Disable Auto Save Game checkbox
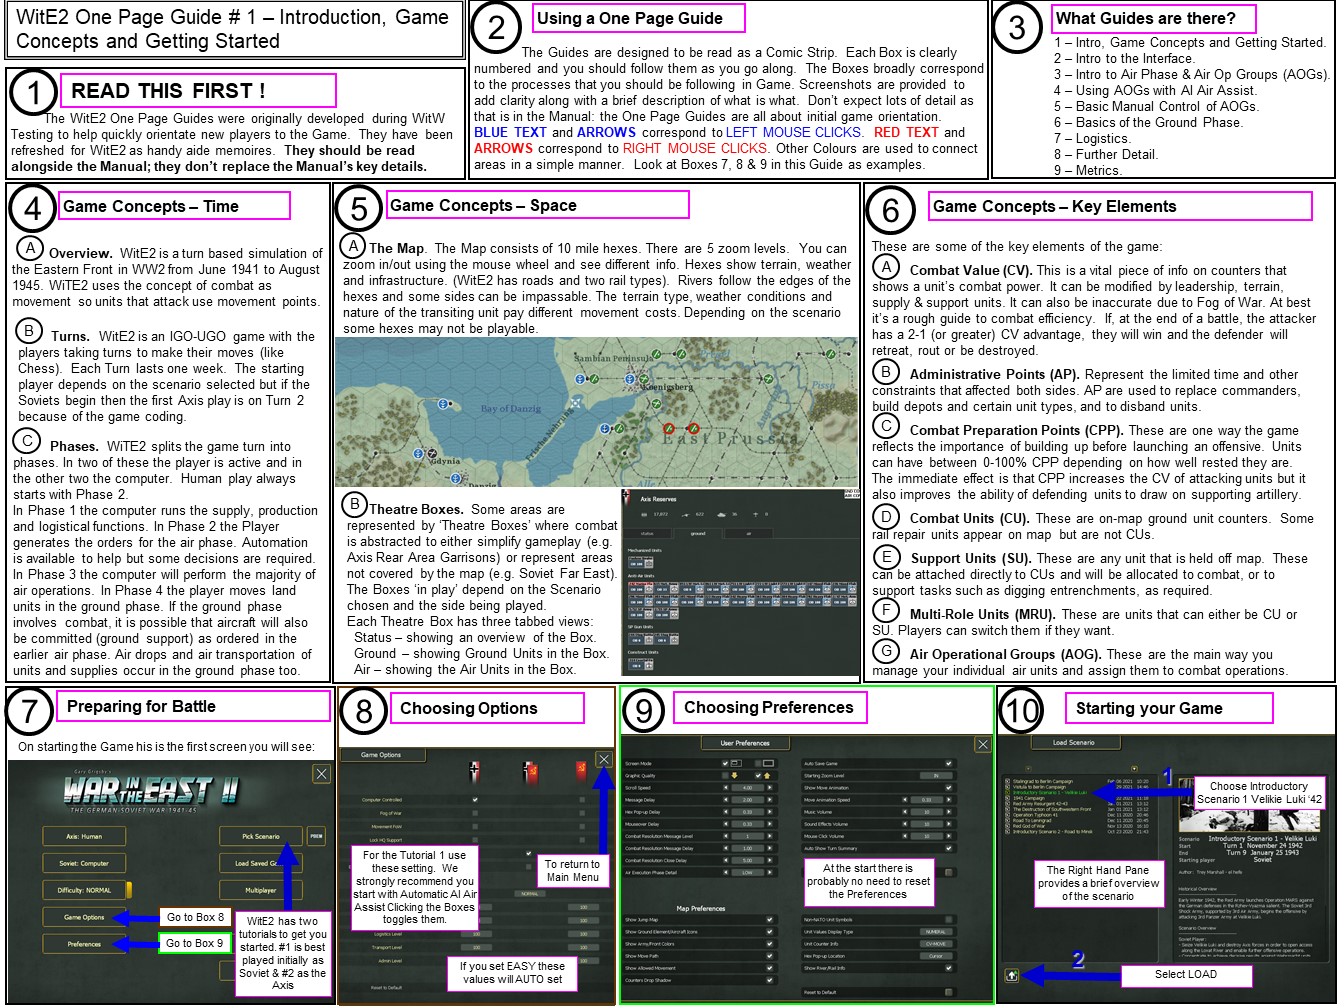Viewport: 1344px width, 1008px height. point(949,763)
